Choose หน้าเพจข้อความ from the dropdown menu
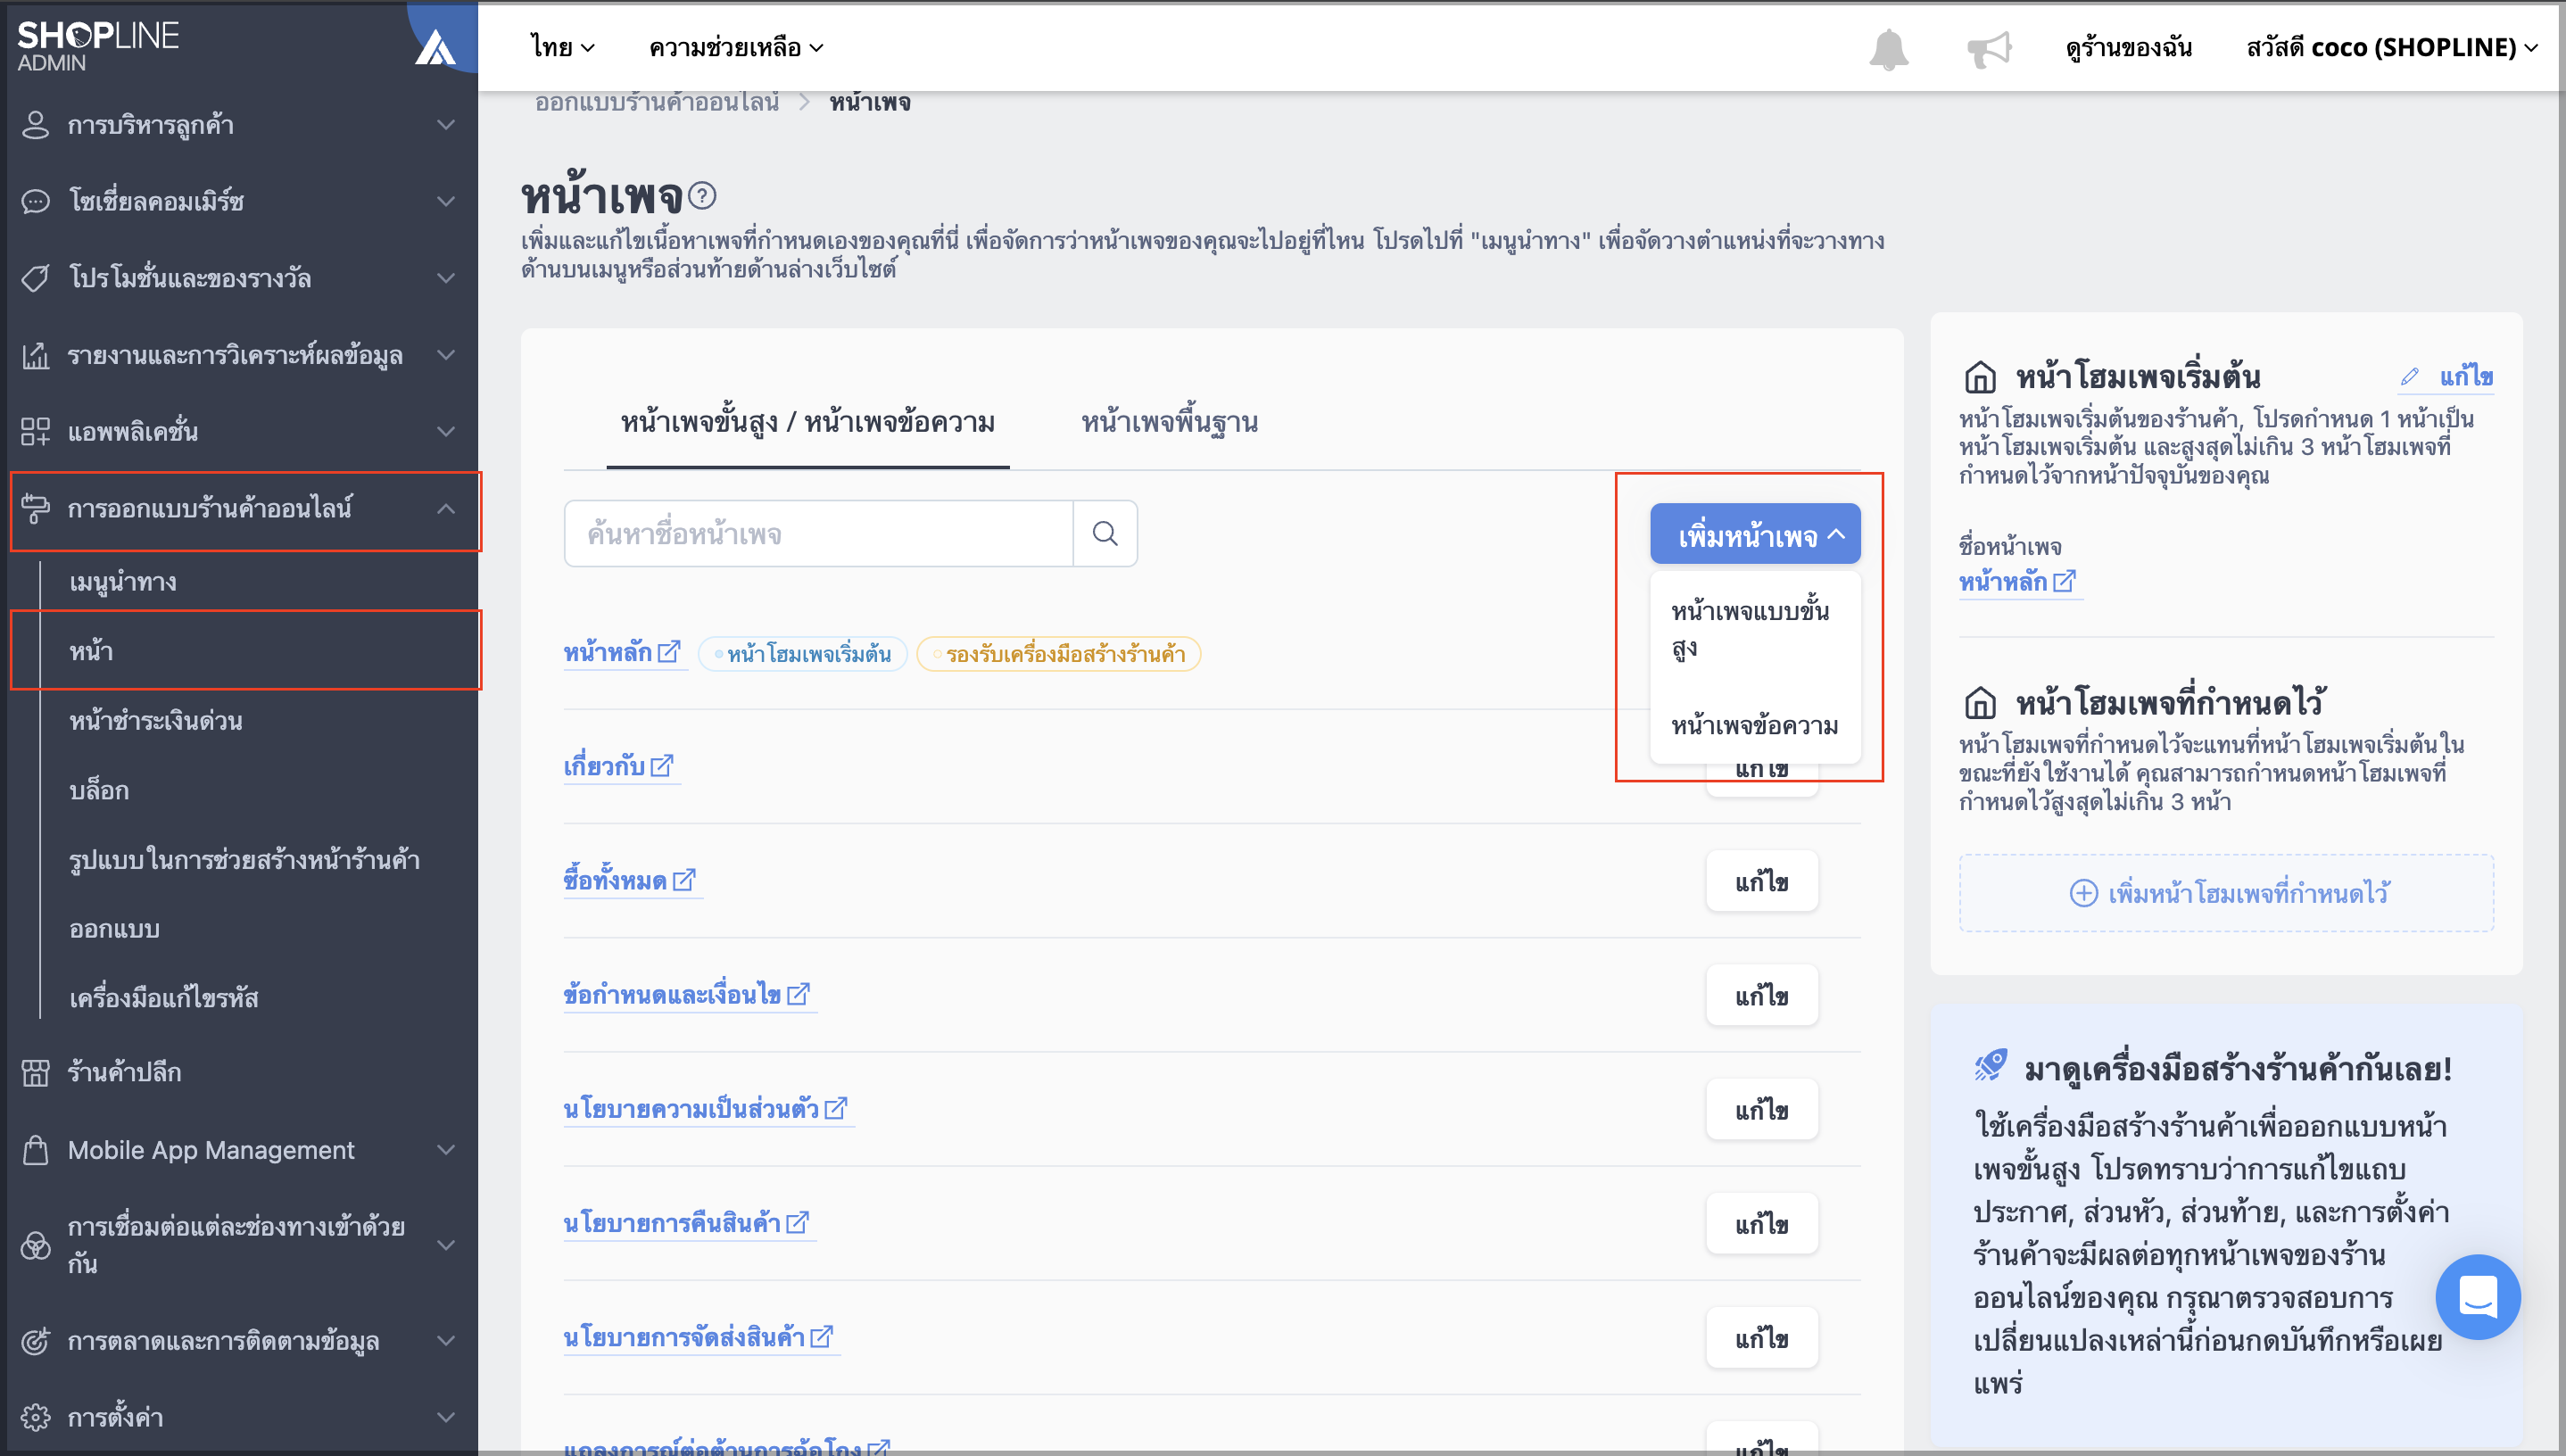 click(x=1755, y=725)
